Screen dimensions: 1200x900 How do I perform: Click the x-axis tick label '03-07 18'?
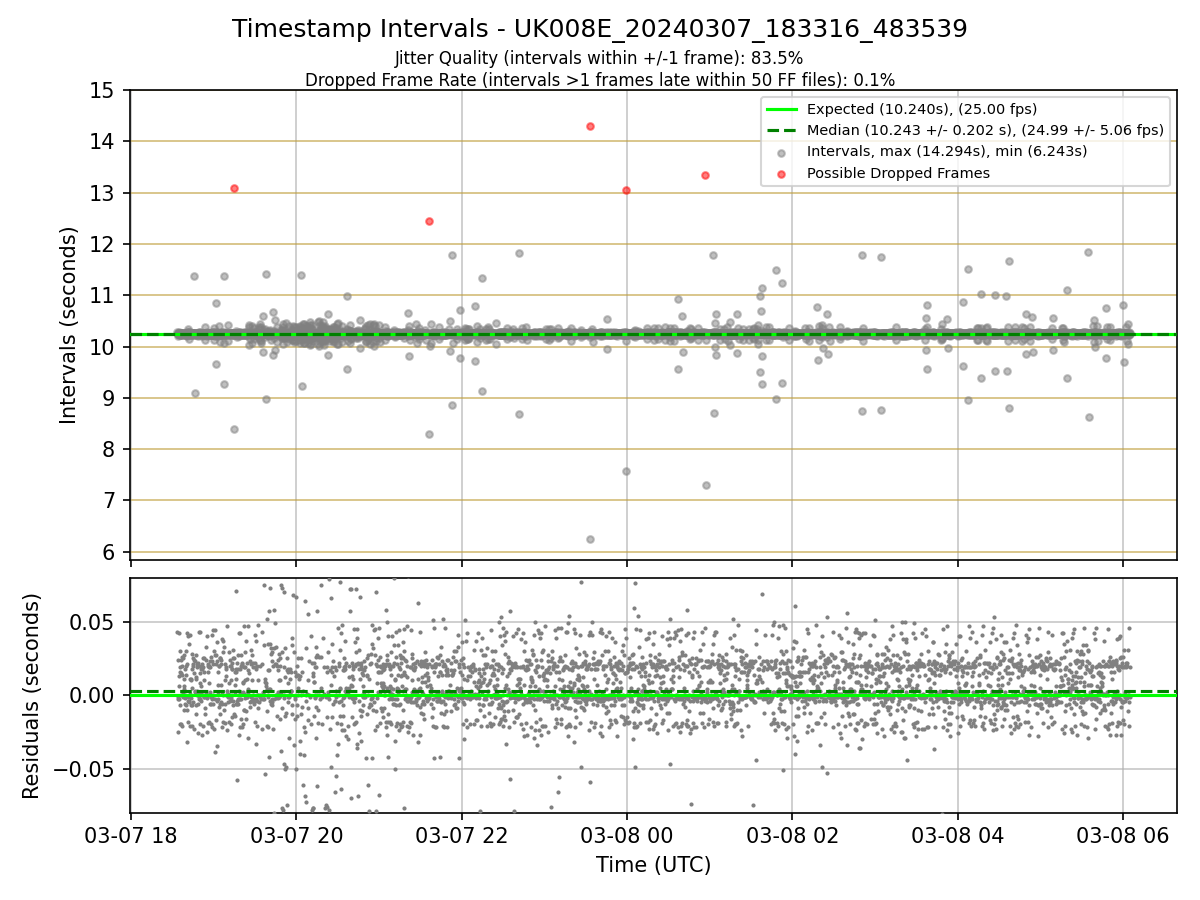pyautogui.click(x=130, y=834)
